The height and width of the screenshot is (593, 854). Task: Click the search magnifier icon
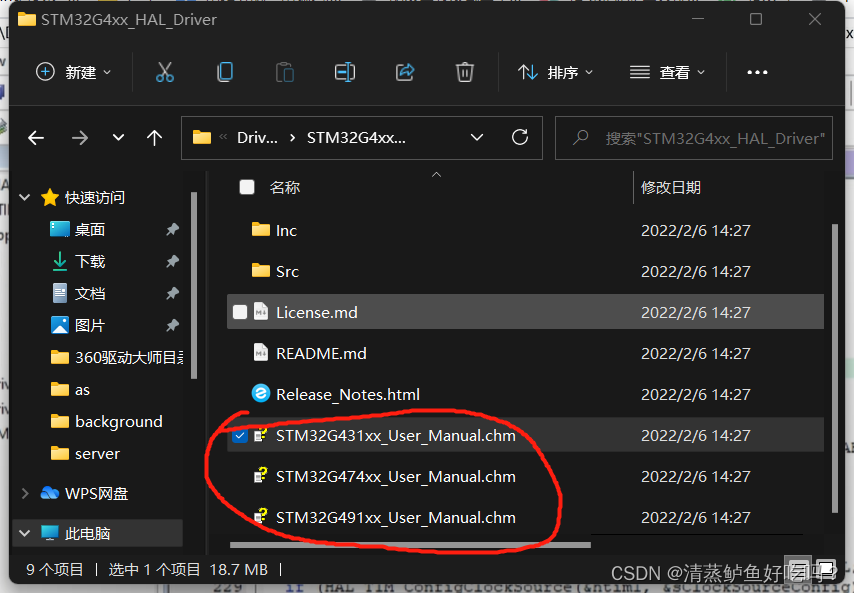pyautogui.click(x=581, y=137)
